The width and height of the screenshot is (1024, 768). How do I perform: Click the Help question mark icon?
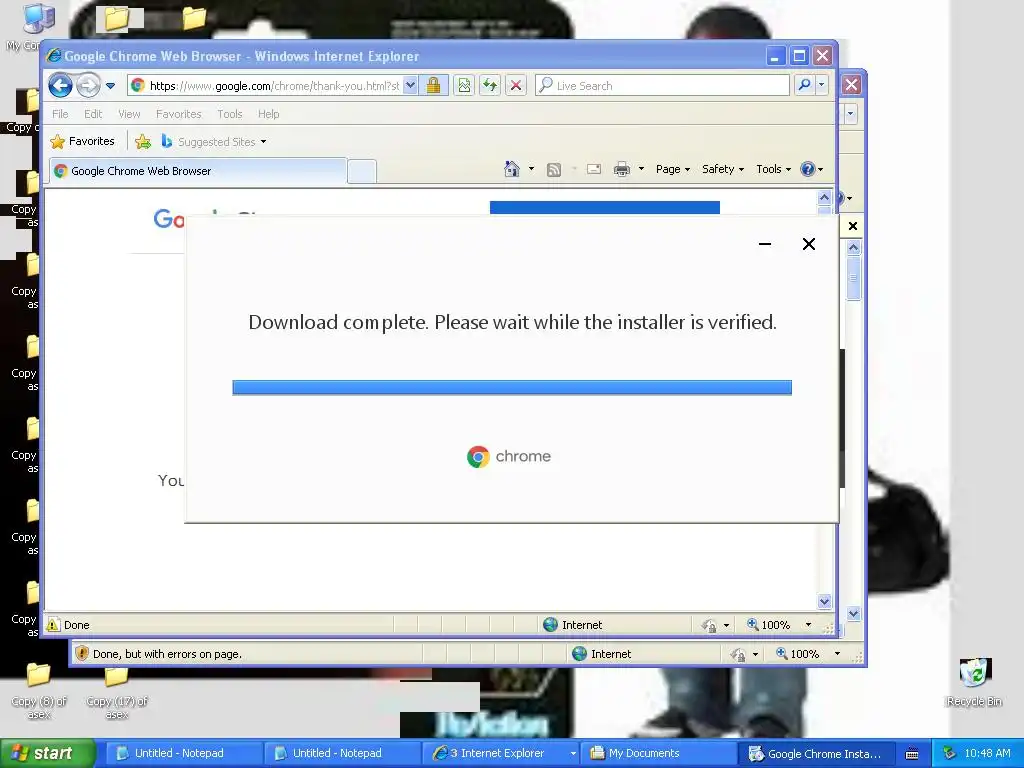(x=808, y=169)
